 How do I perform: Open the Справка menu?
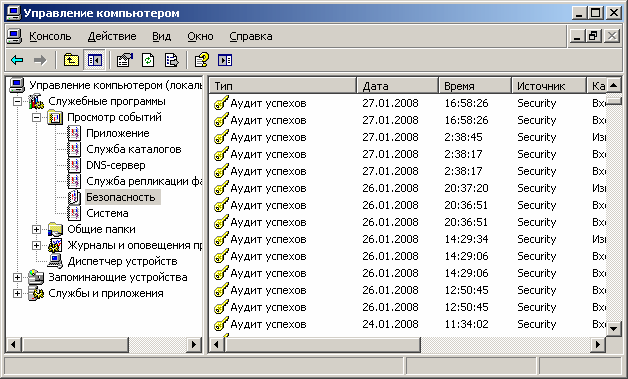coord(251,36)
